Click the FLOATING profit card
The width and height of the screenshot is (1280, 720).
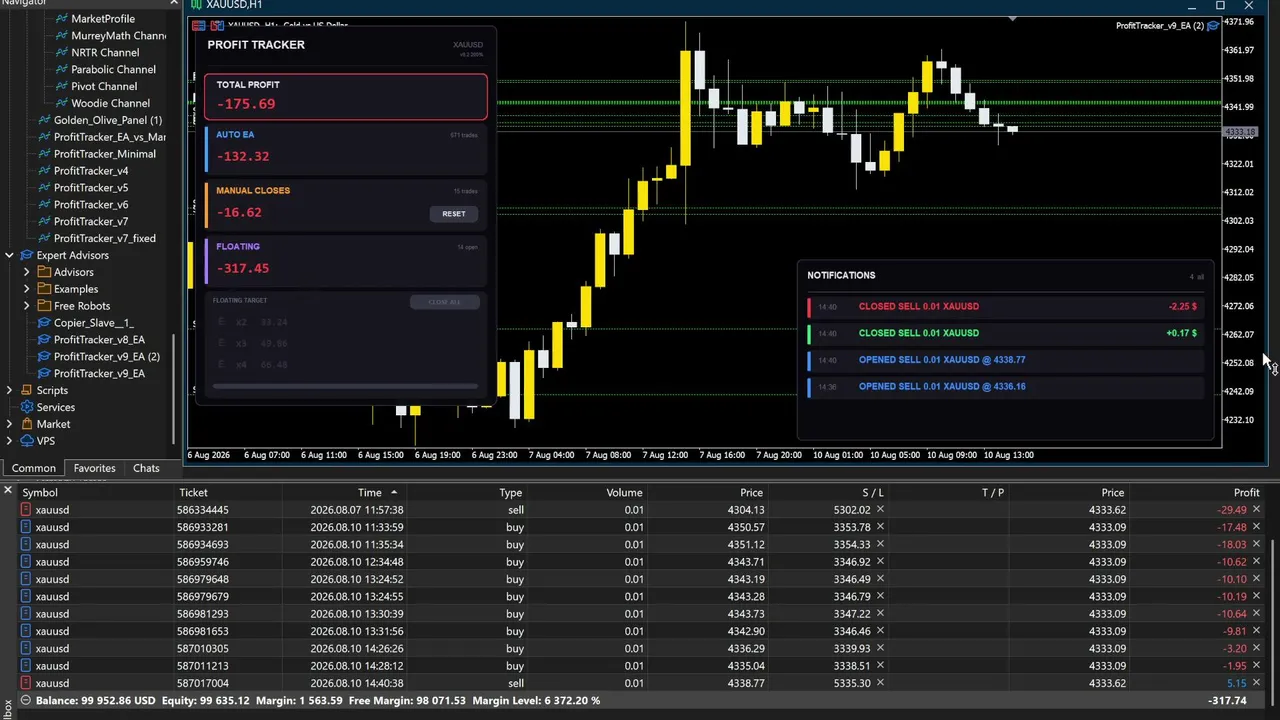click(x=346, y=259)
